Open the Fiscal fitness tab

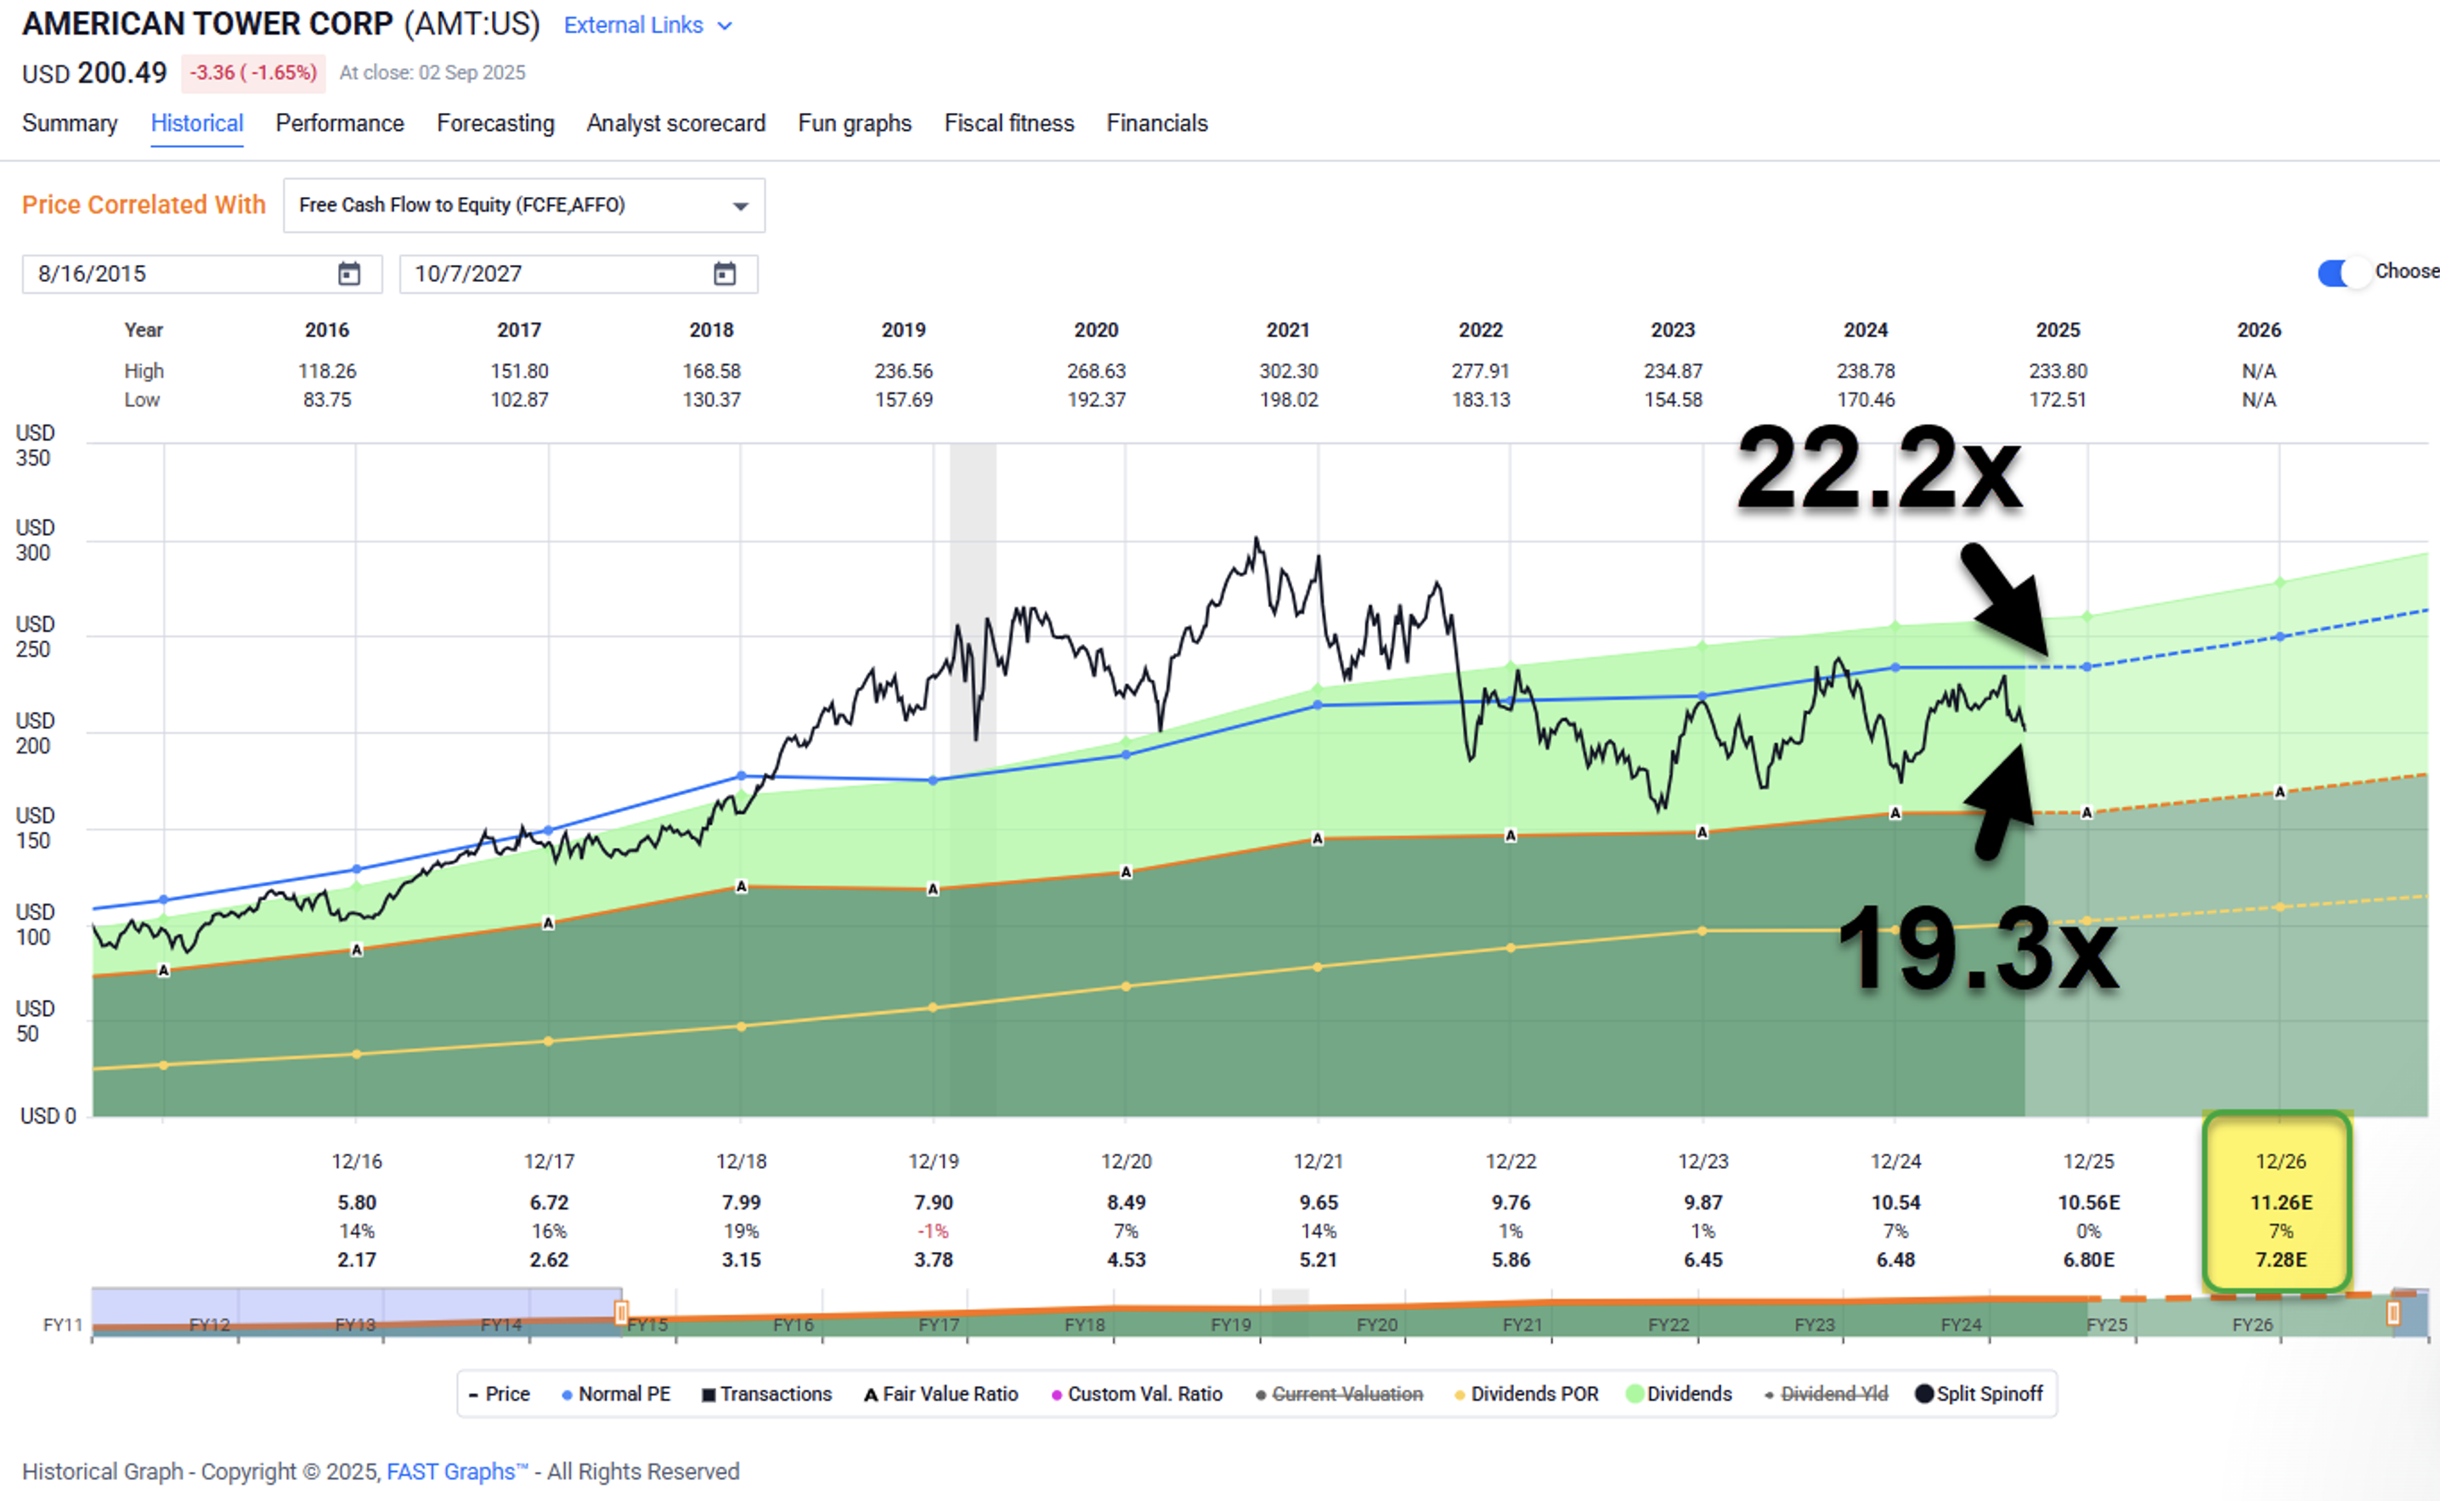tap(1009, 123)
